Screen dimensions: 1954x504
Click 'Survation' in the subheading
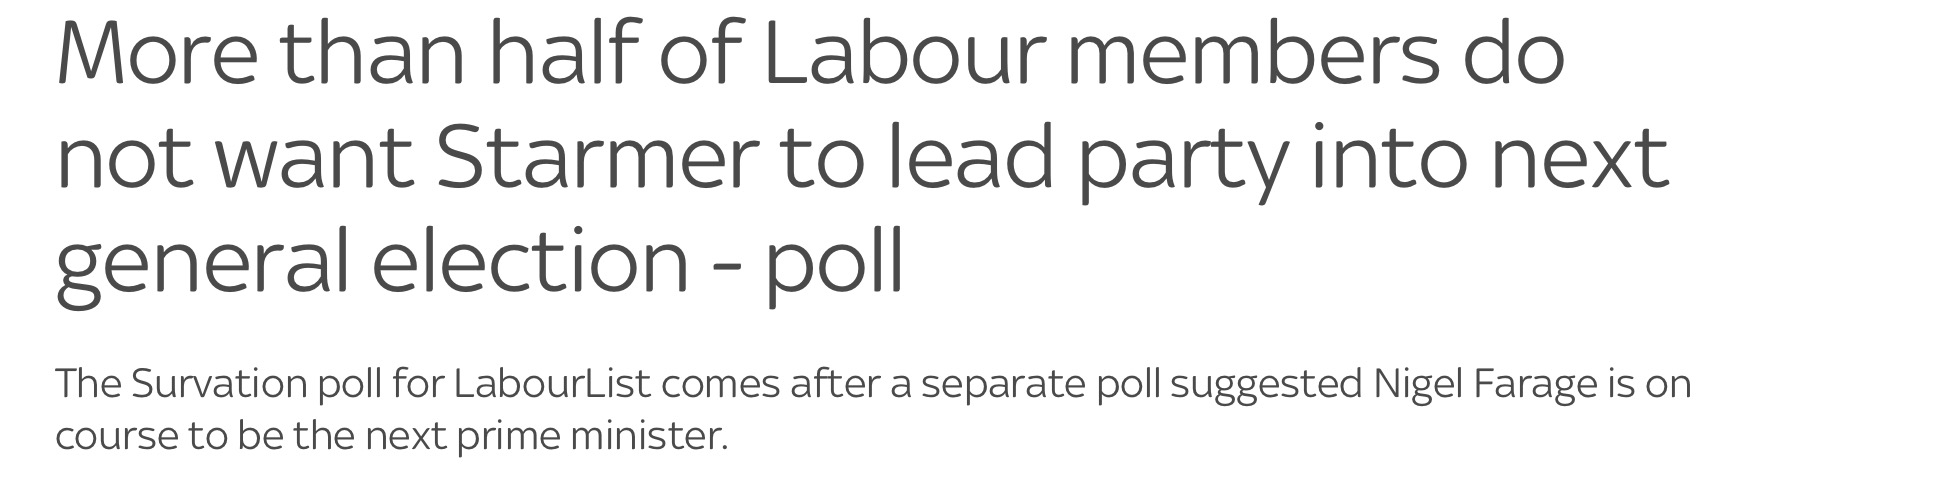point(220,384)
